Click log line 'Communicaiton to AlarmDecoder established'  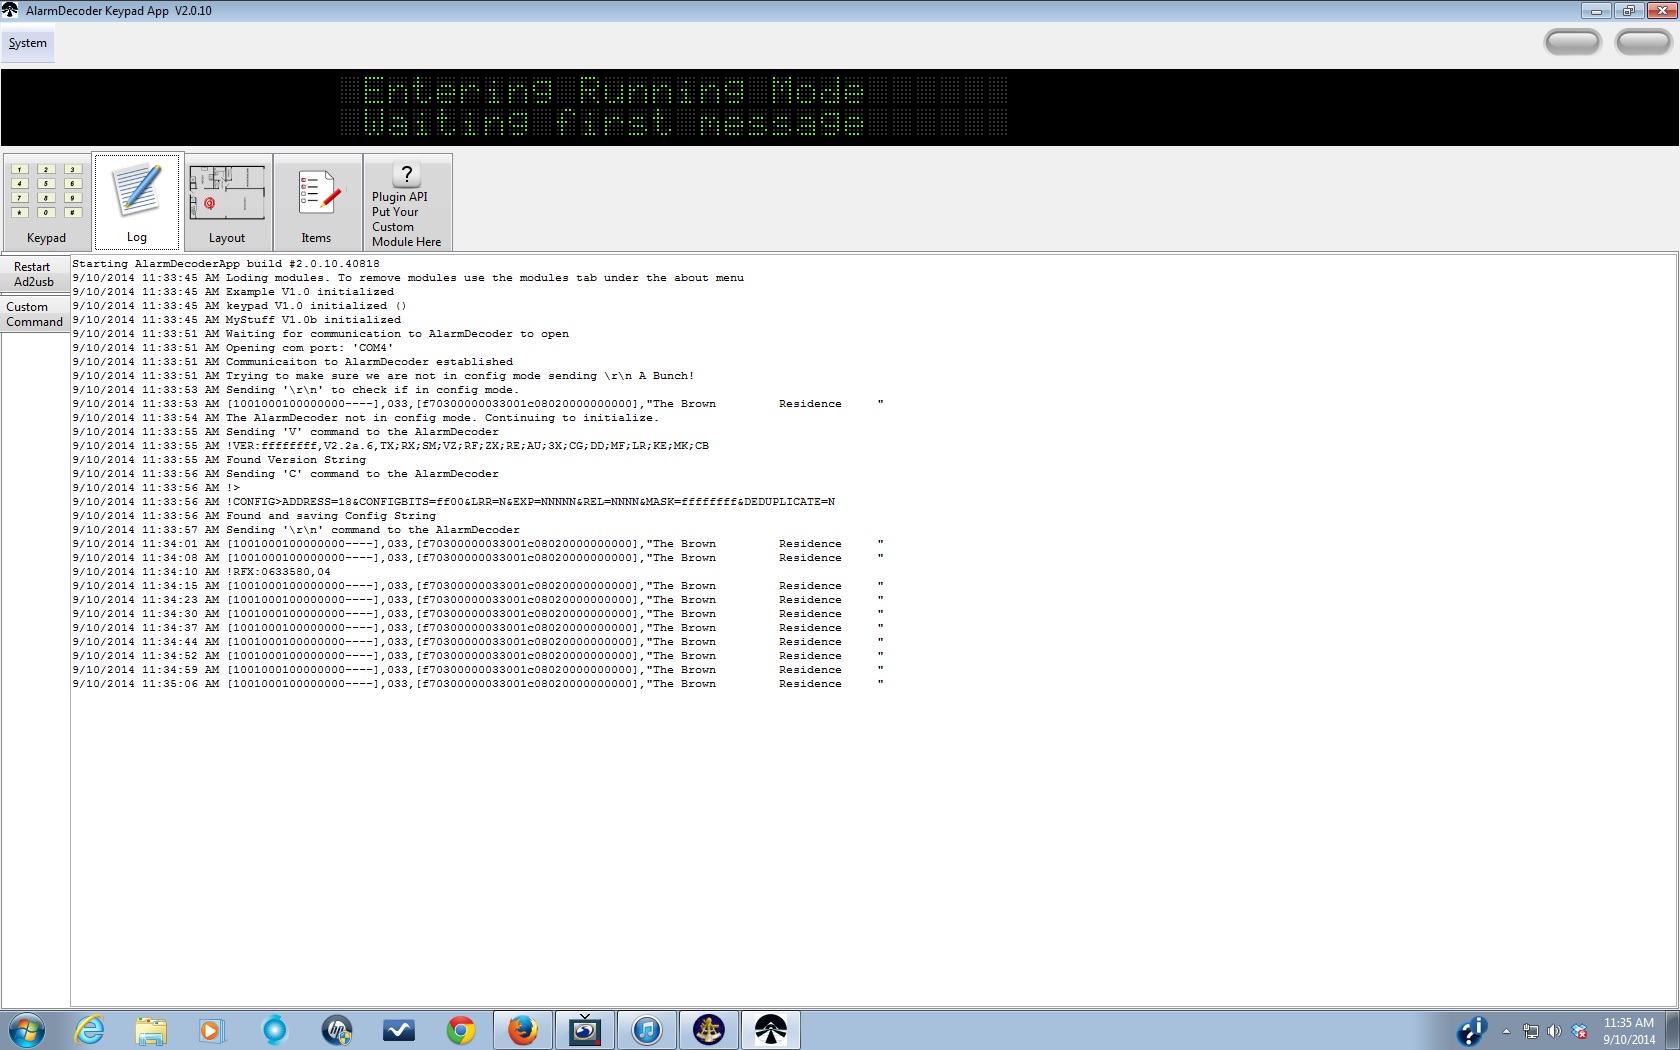point(293,362)
